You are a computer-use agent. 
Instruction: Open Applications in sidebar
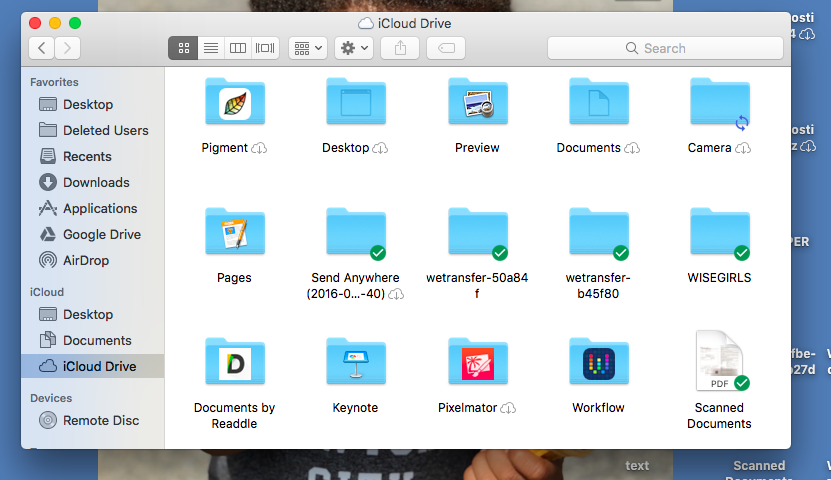coord(93,208)
